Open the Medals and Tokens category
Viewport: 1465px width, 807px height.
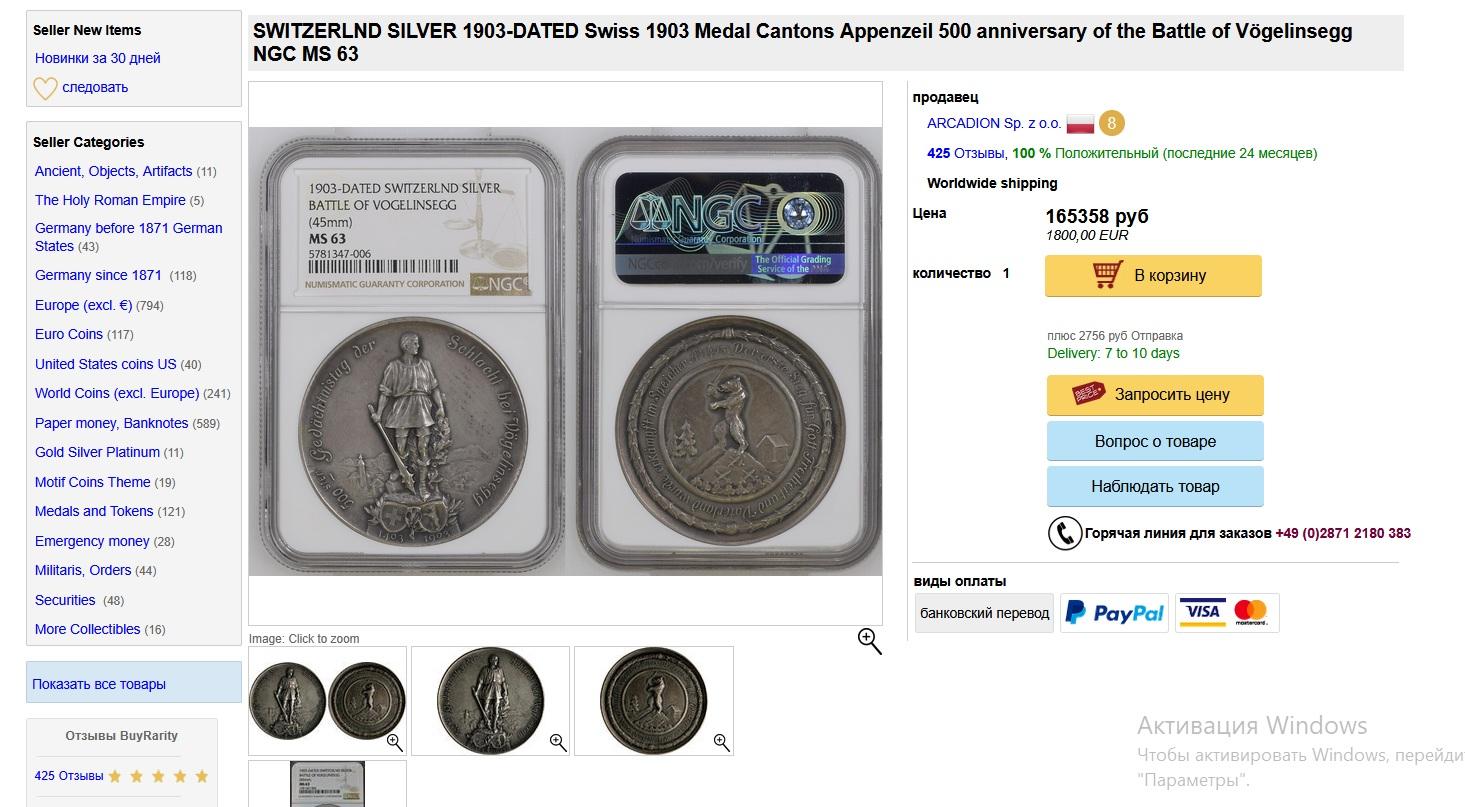point(94,511)
